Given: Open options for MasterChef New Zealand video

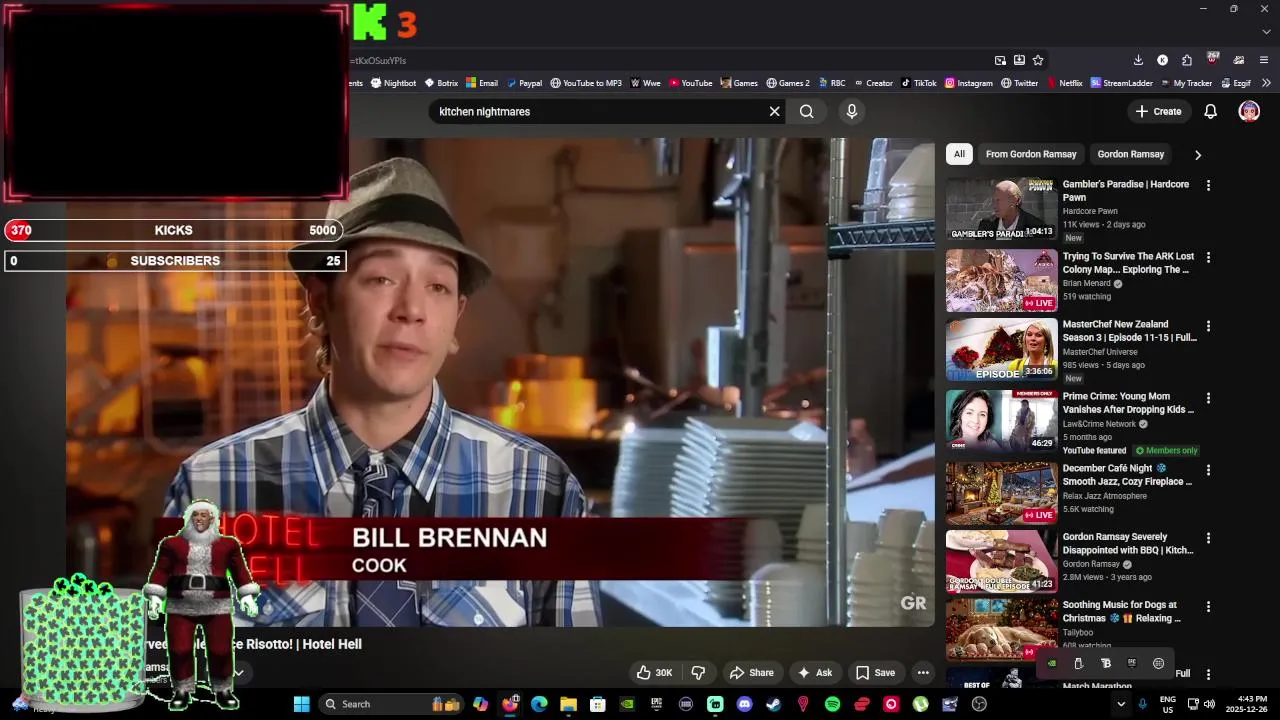Looking at the screenshot, I should (1208, 326).
